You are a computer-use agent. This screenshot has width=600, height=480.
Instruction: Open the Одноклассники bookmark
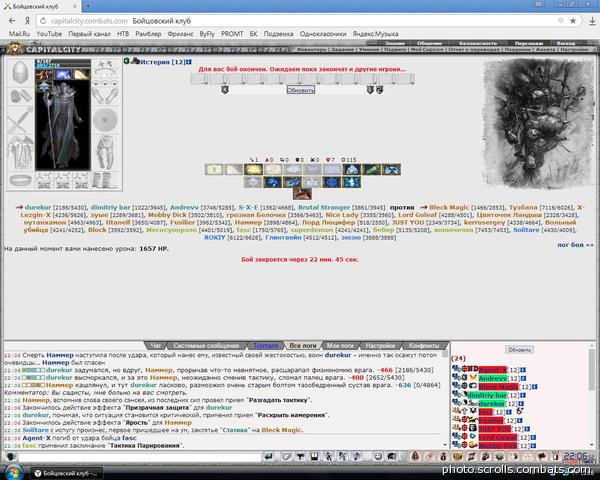(323, 34)
